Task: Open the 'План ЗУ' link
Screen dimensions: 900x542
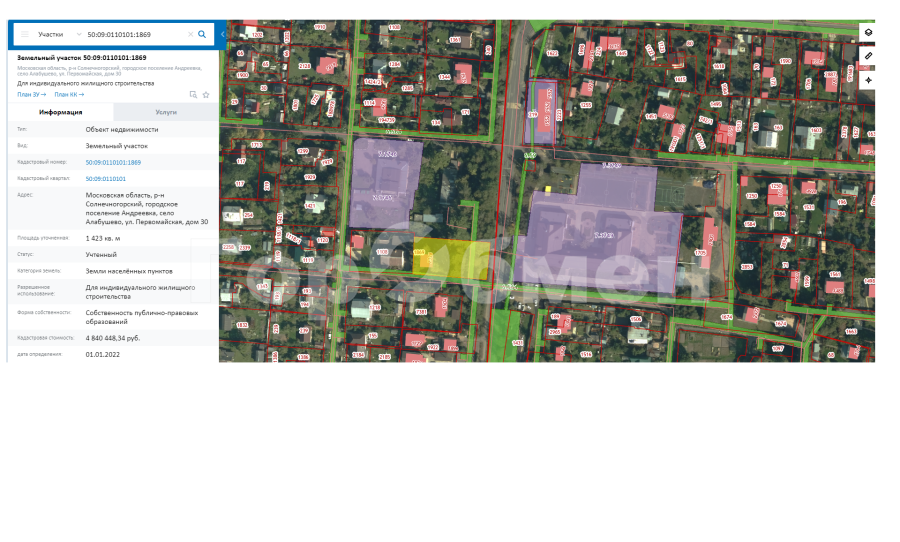Action: pyautogui.click(x=32, y=95)
